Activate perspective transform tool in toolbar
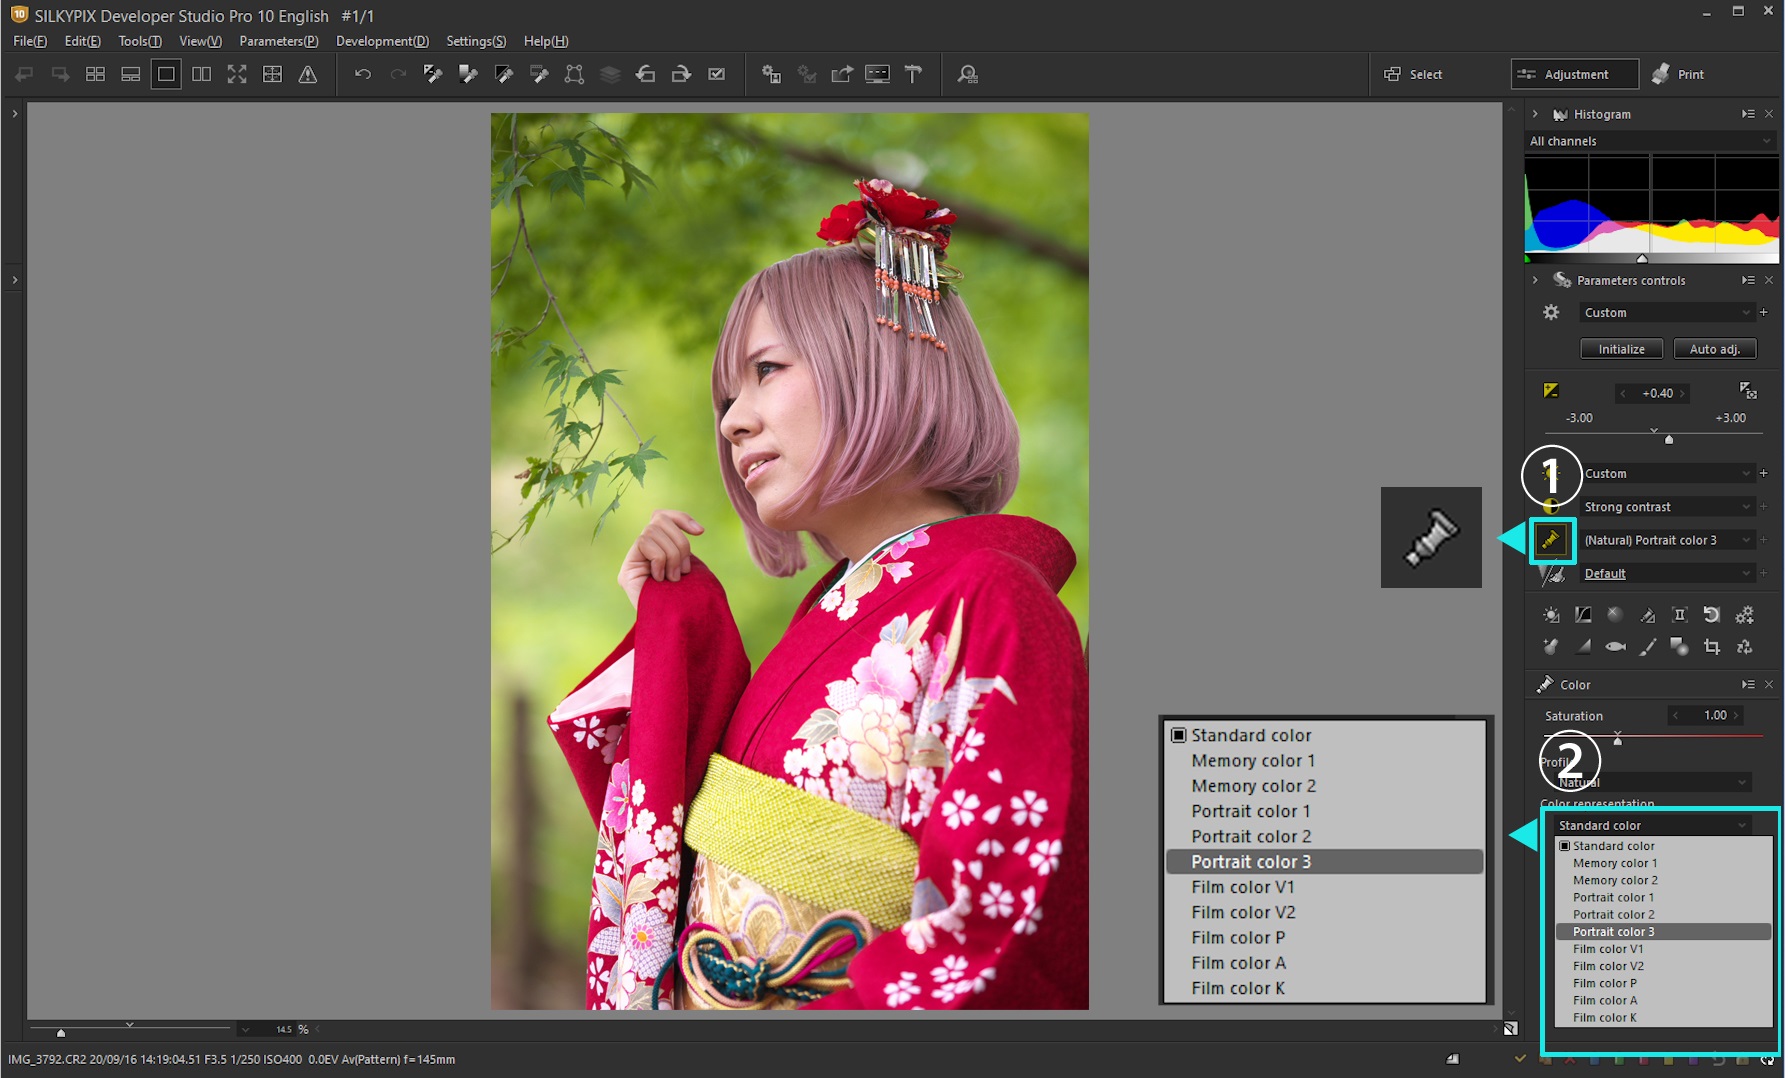1788x1078 pixels. (574, 74)
